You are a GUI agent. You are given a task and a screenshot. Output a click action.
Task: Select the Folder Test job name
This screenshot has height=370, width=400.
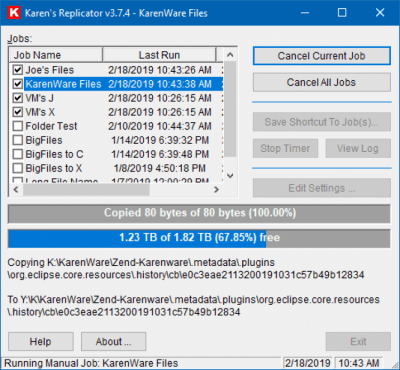coord(51,126)
